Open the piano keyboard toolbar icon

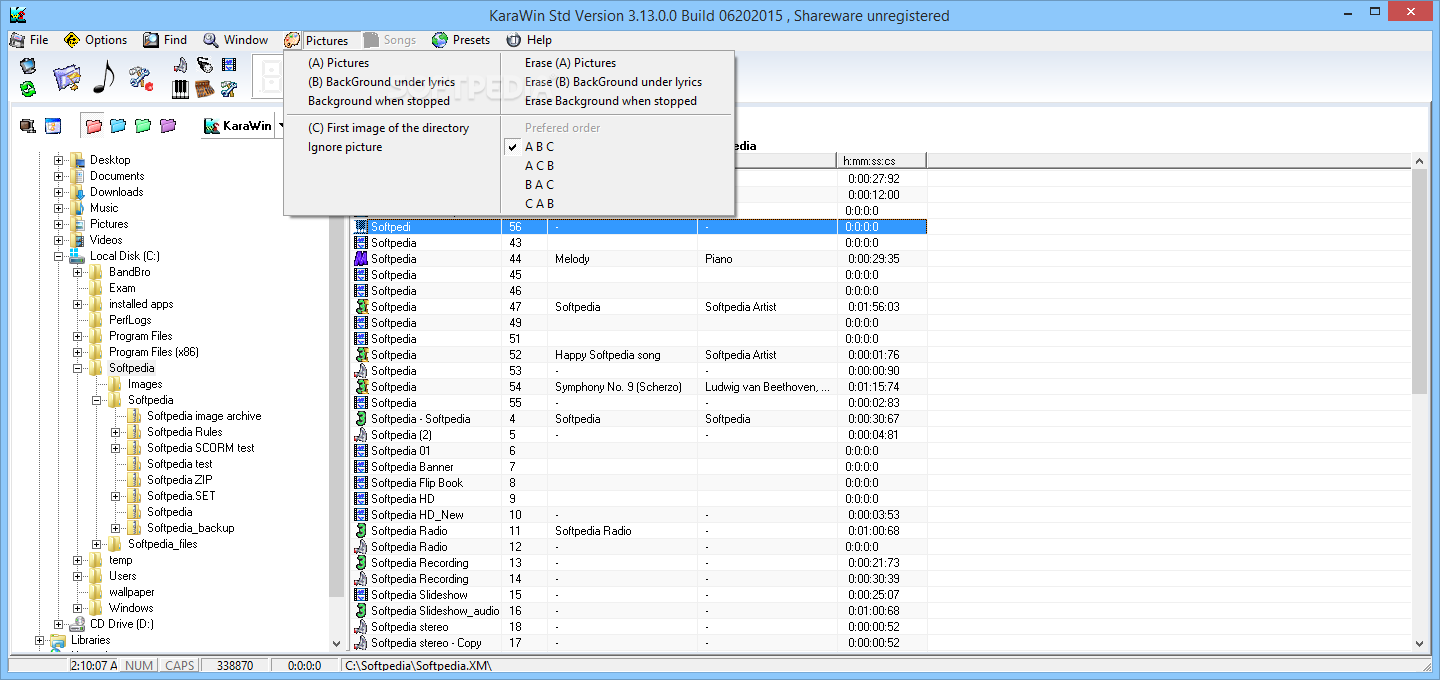[x=181, y=89]
